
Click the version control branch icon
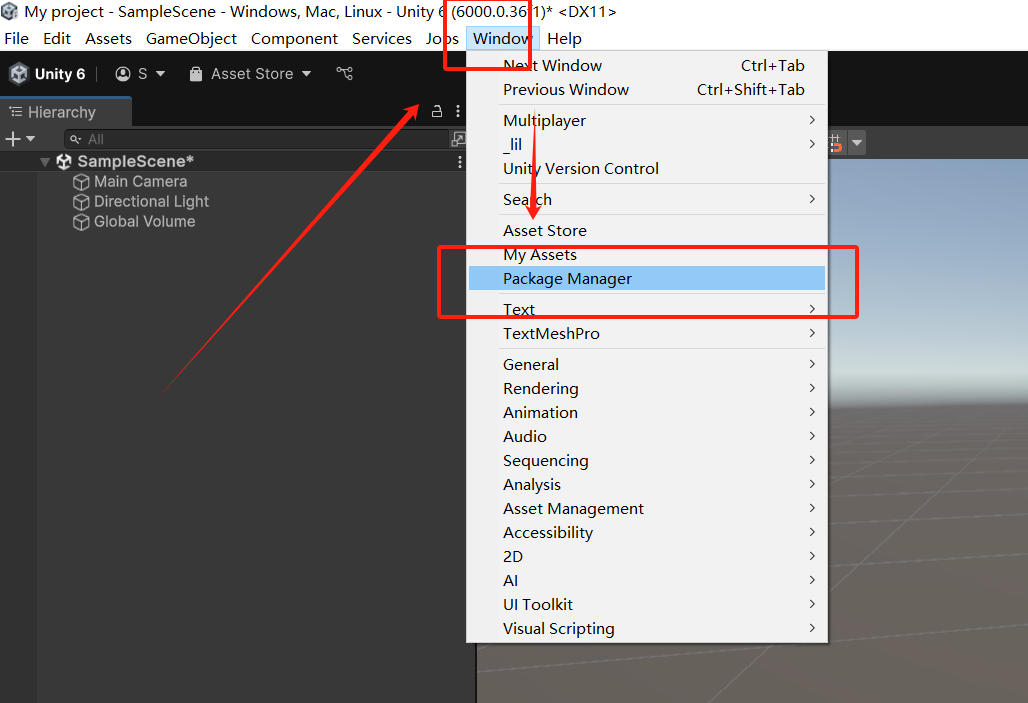[345, 73]
